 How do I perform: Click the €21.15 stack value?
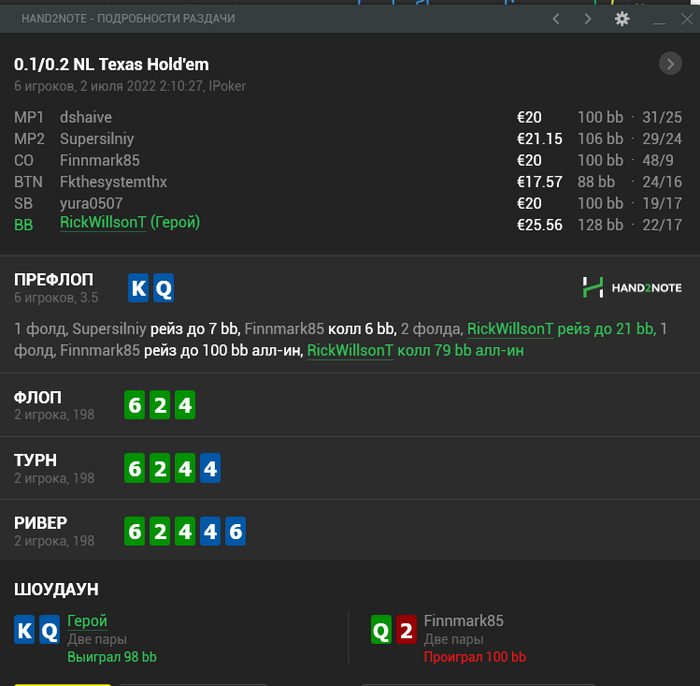tap(539, 139)
